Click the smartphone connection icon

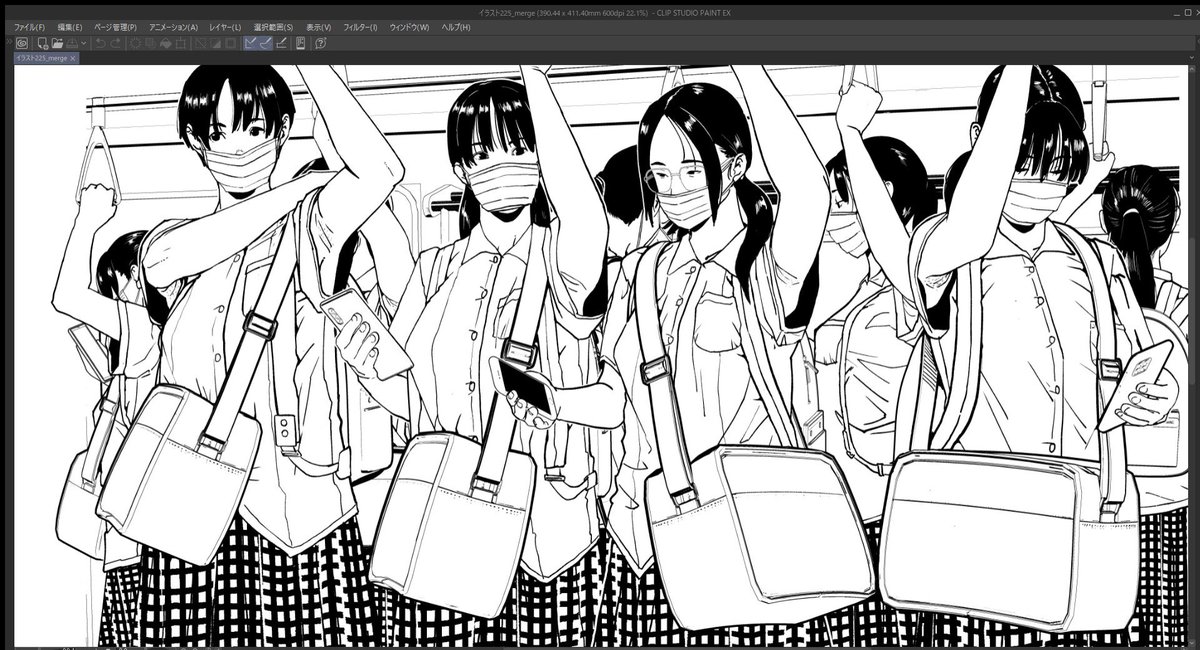(301, 43)
